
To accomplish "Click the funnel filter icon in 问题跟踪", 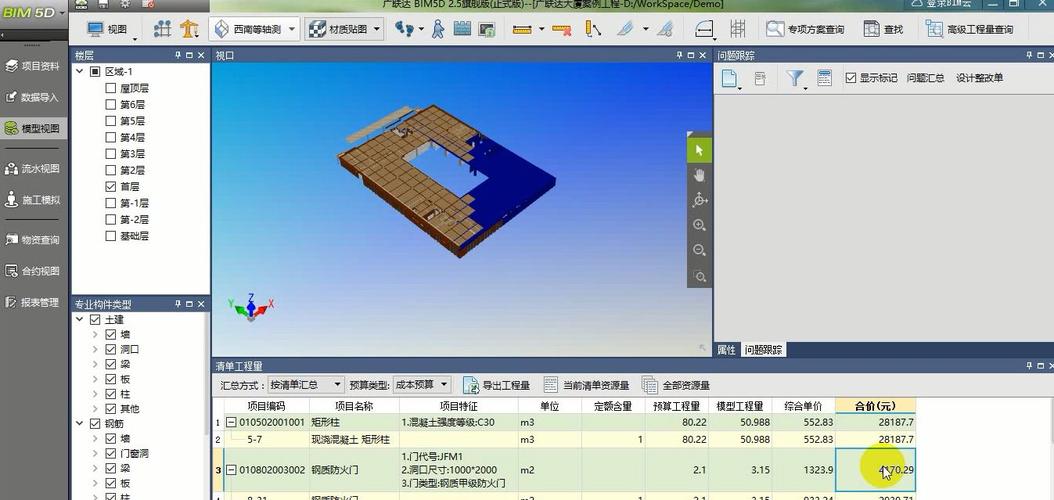I will [795, 79].
